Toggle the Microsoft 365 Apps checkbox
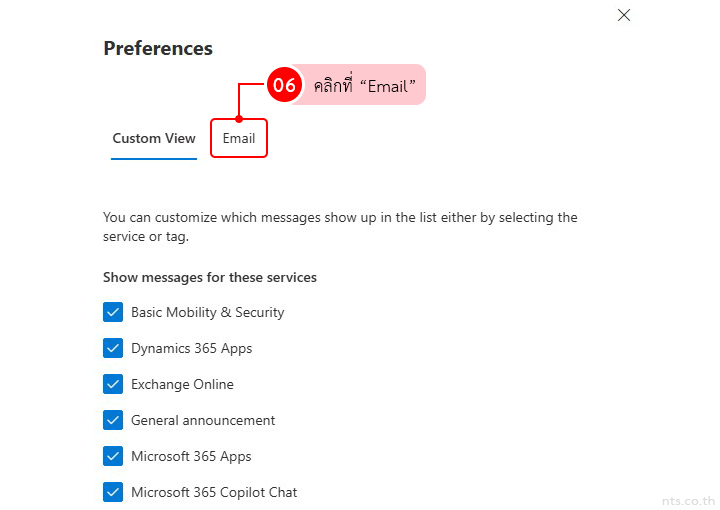Screen dimensions: 720x510 click(113, 456)
